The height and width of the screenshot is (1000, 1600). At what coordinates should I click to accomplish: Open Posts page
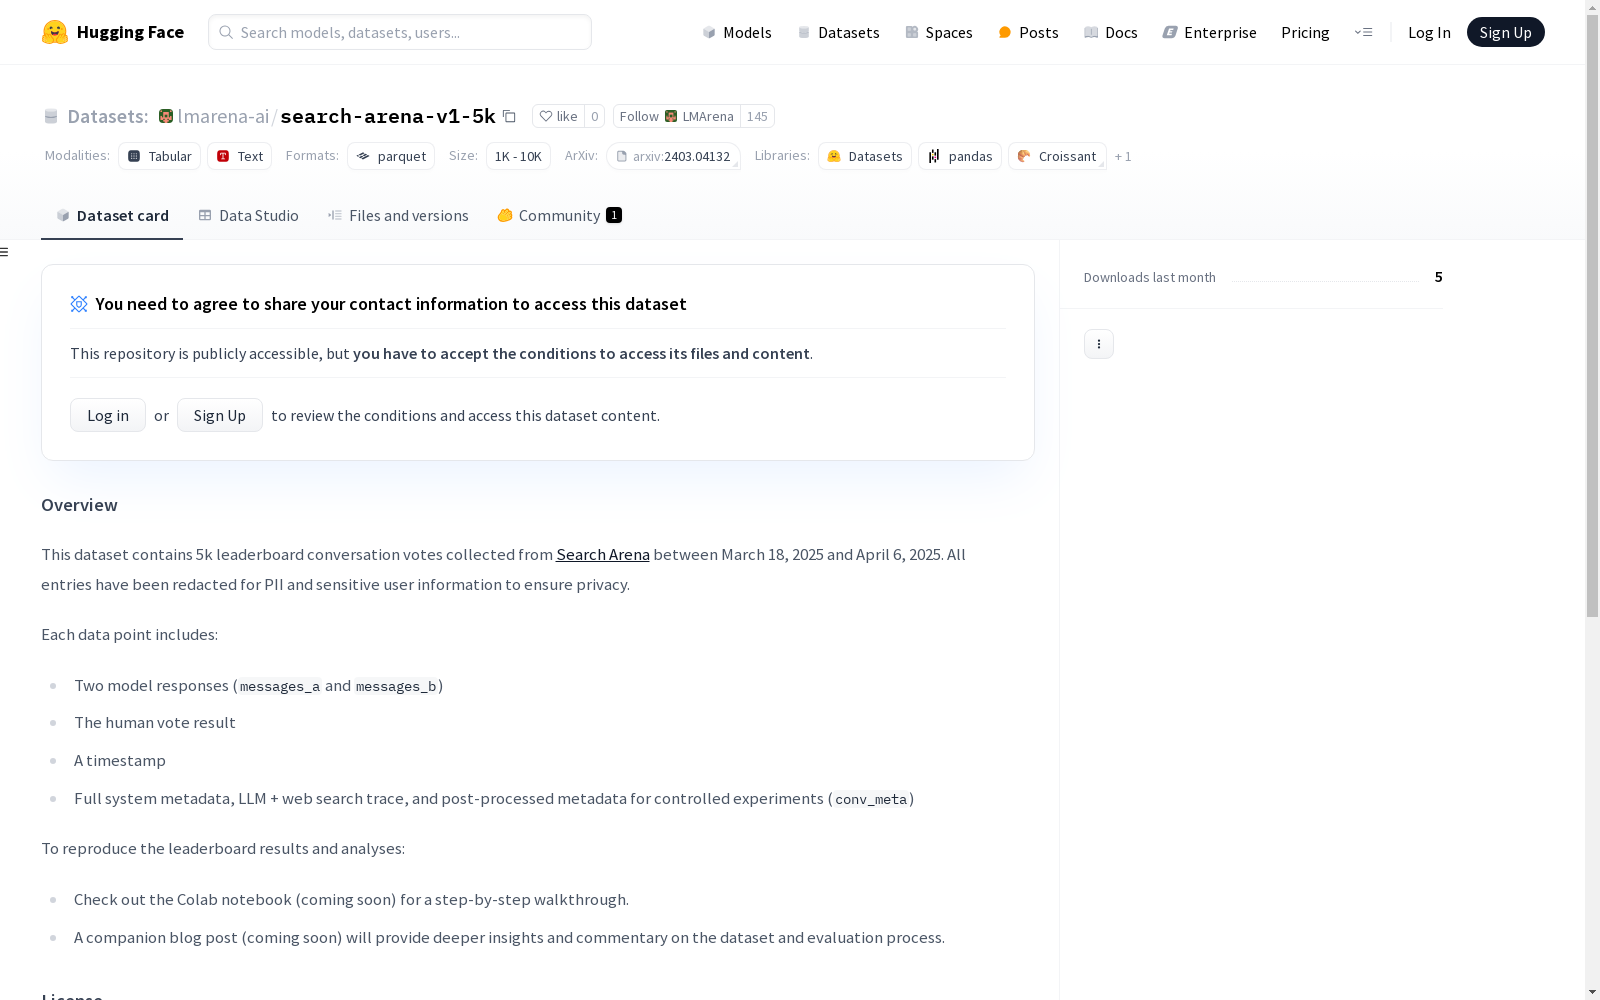(1028, 32)
